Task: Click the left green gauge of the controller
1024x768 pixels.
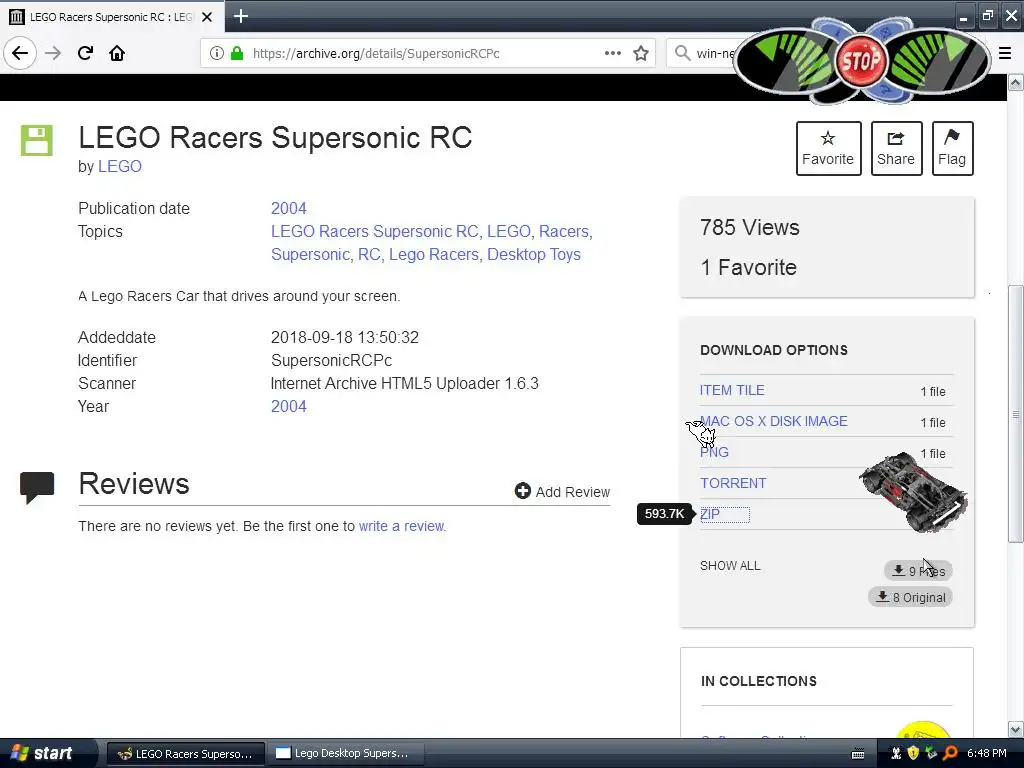Action: (787, 62)
